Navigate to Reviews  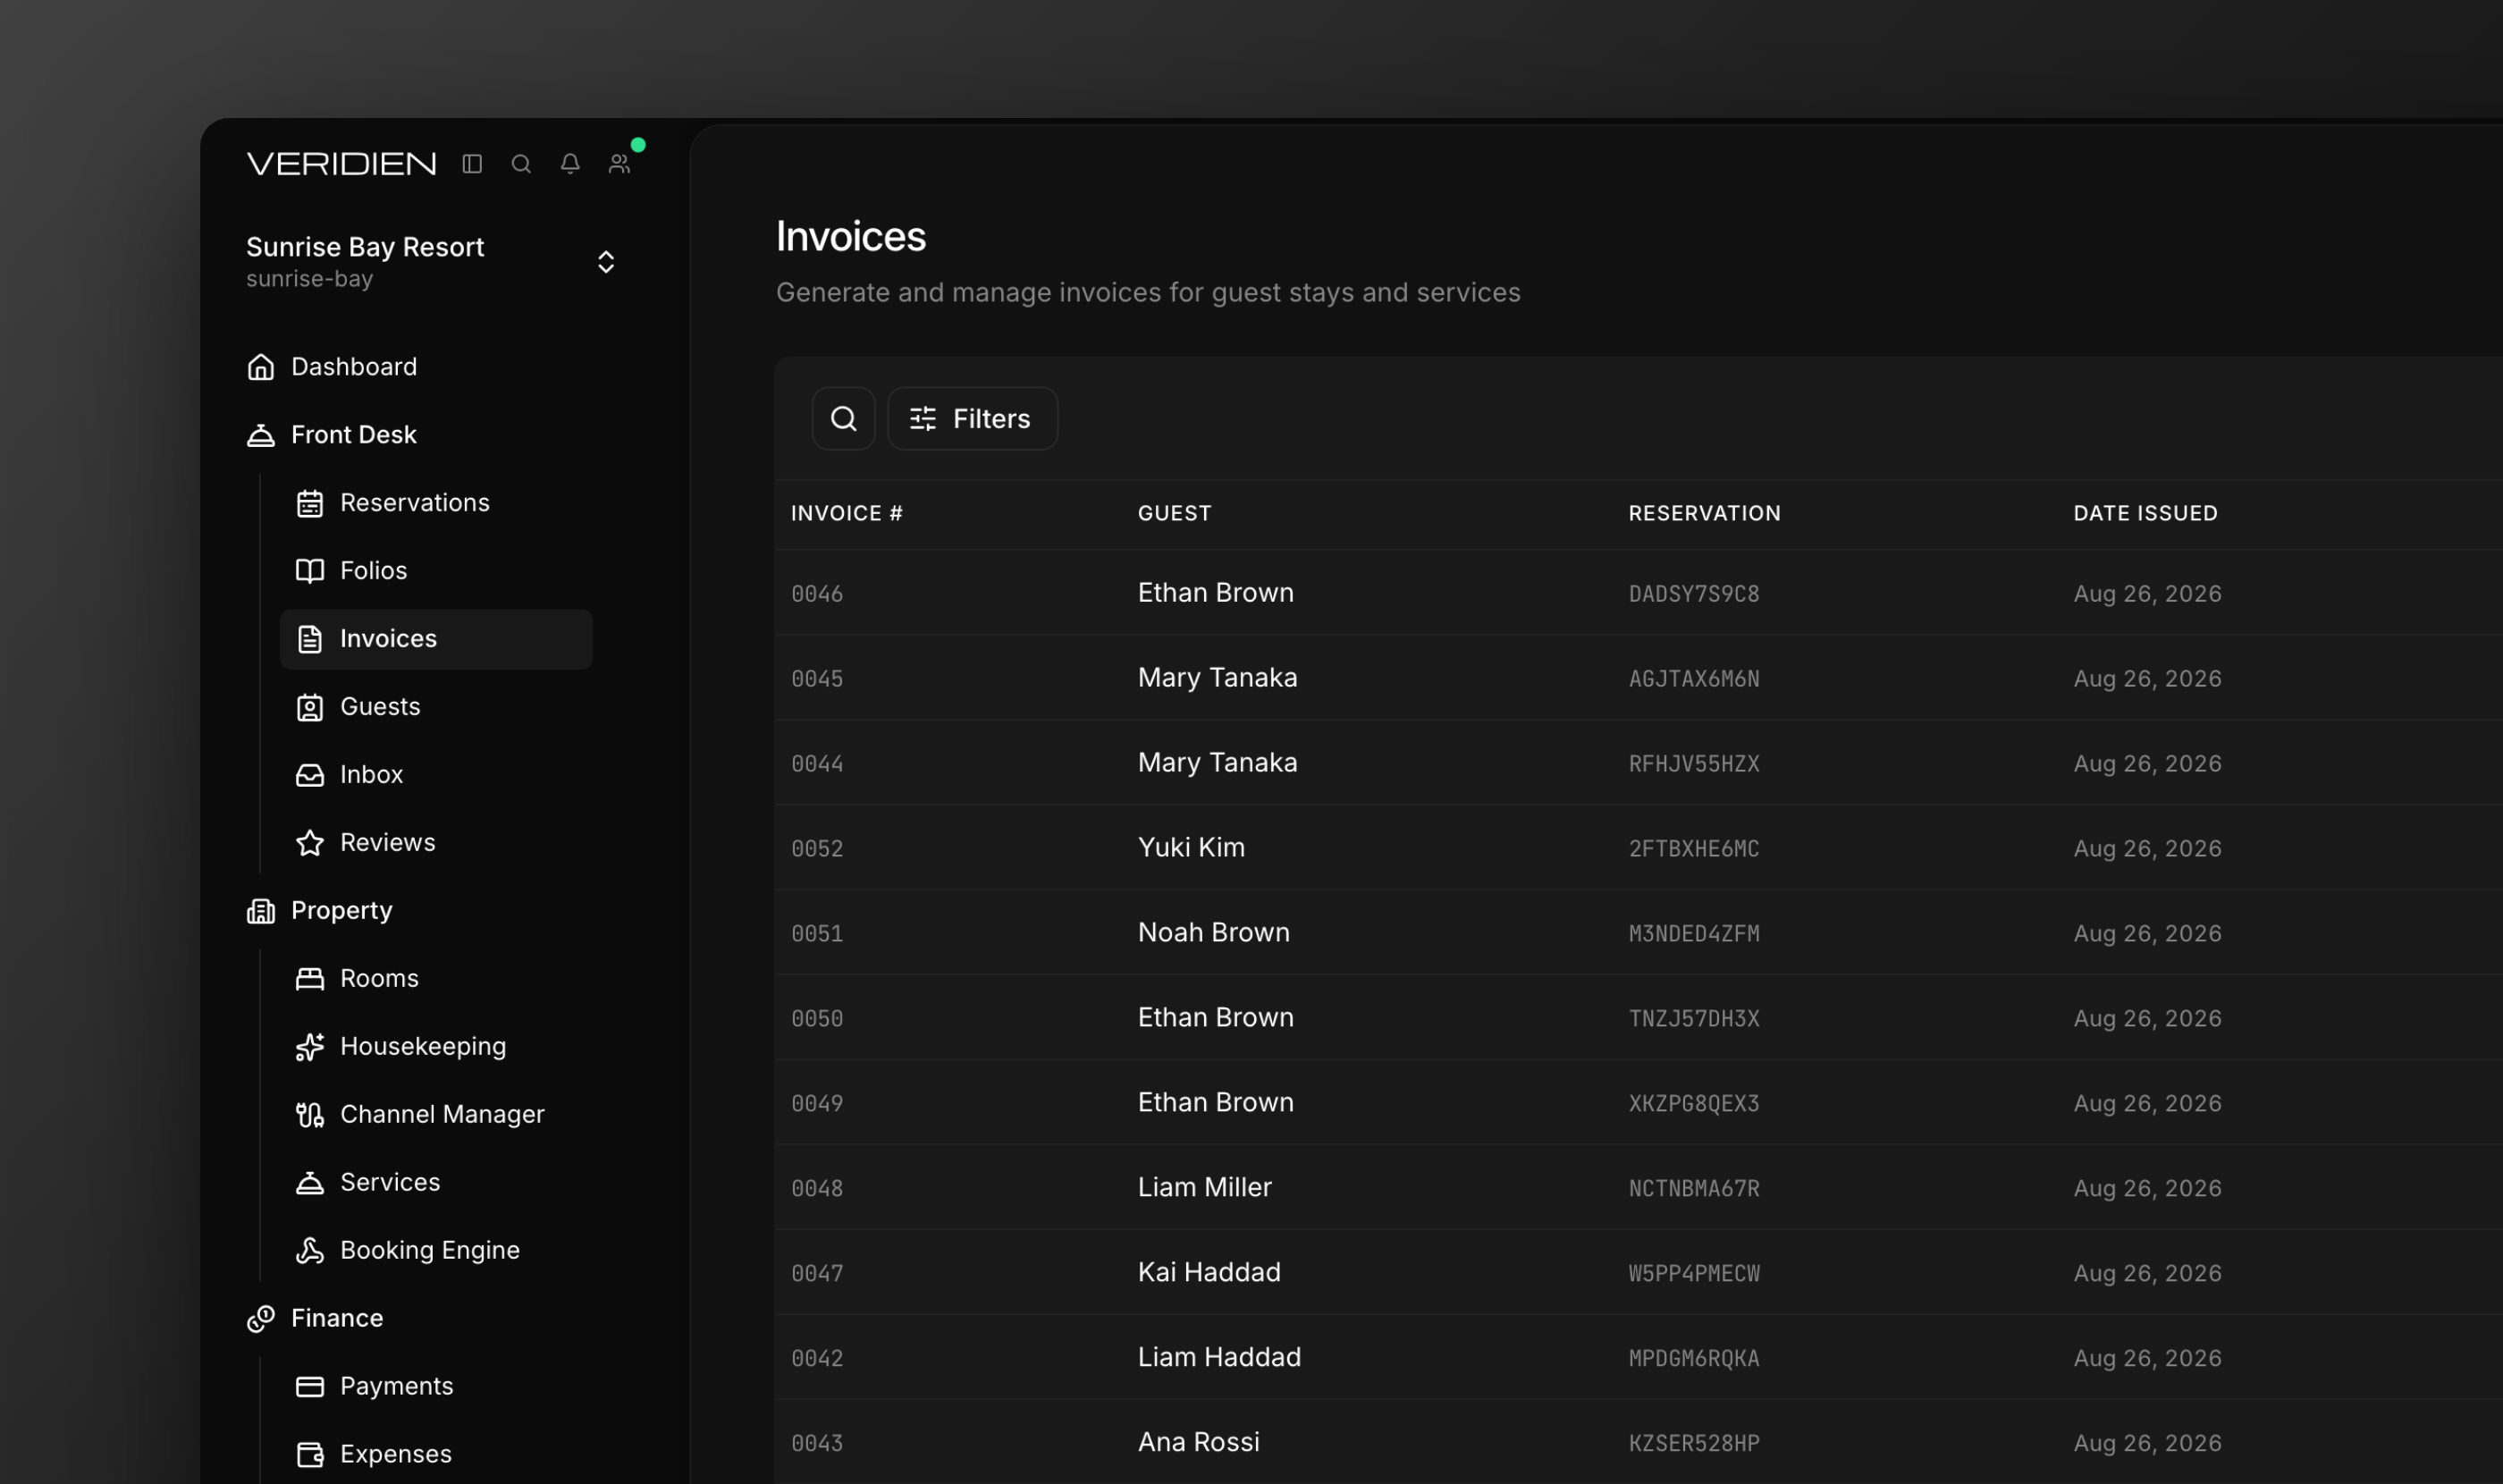[x=388, y=843]
